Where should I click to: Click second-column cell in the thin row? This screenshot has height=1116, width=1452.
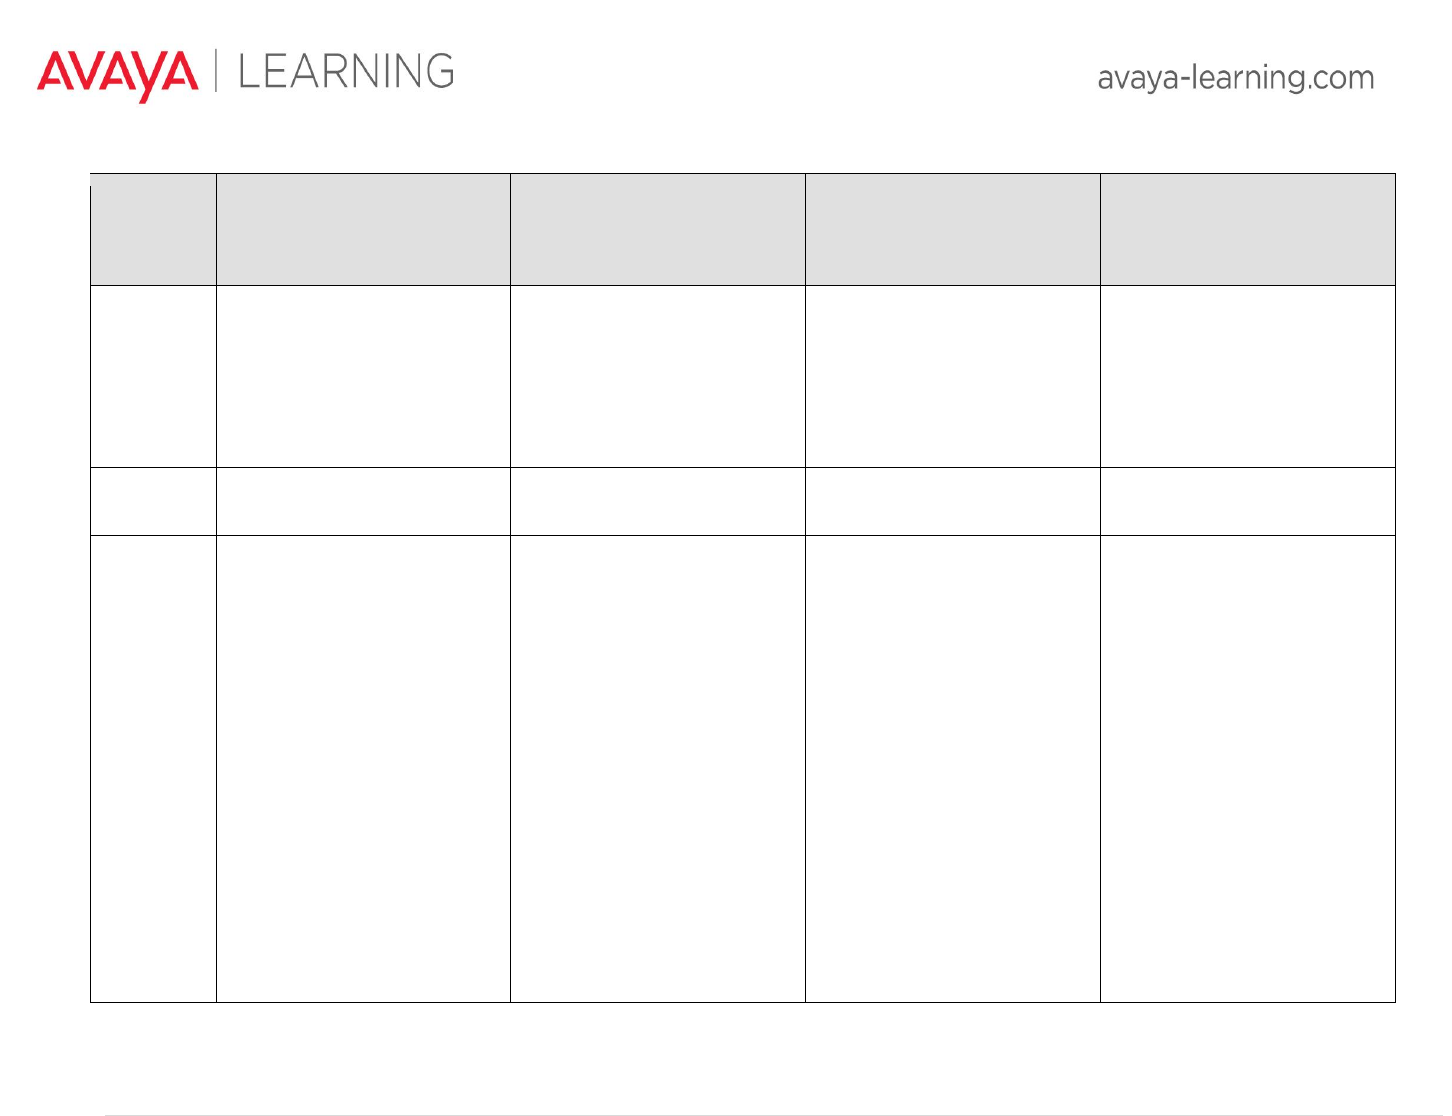[363, 501]
